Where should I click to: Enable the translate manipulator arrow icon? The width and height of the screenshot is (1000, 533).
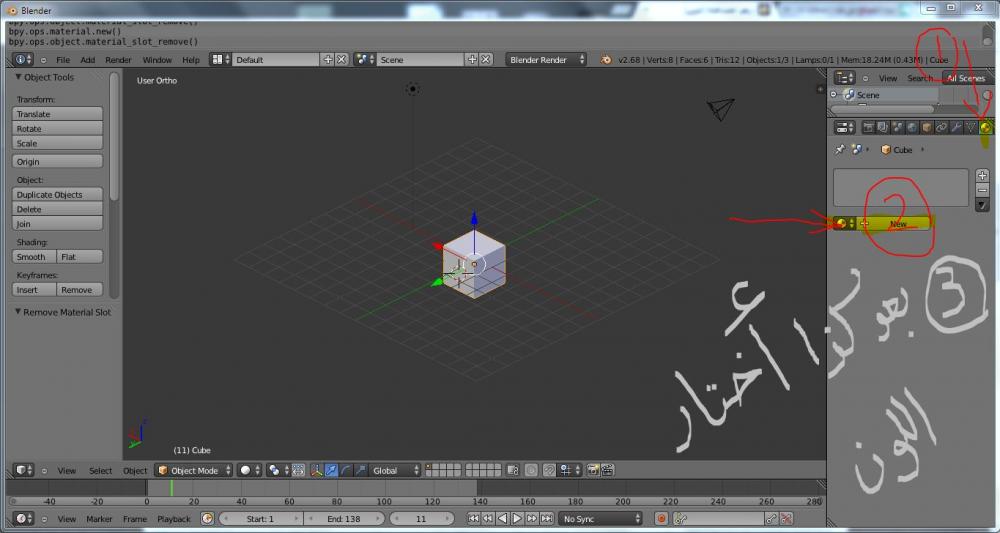pyautogui.click(x=332, y=471)
